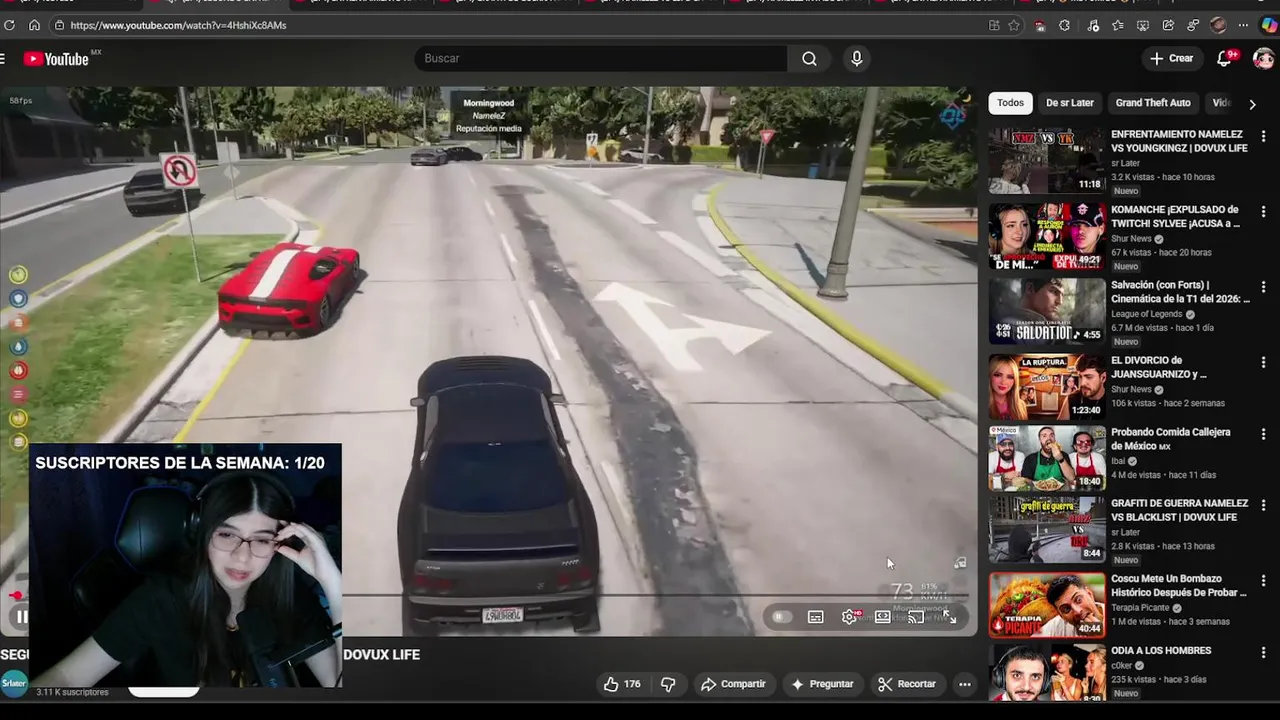The height and width of the screenshot is (720, 1280).
Task: Open the browser screenshot capture tool
Action: tap(1143, 25)
